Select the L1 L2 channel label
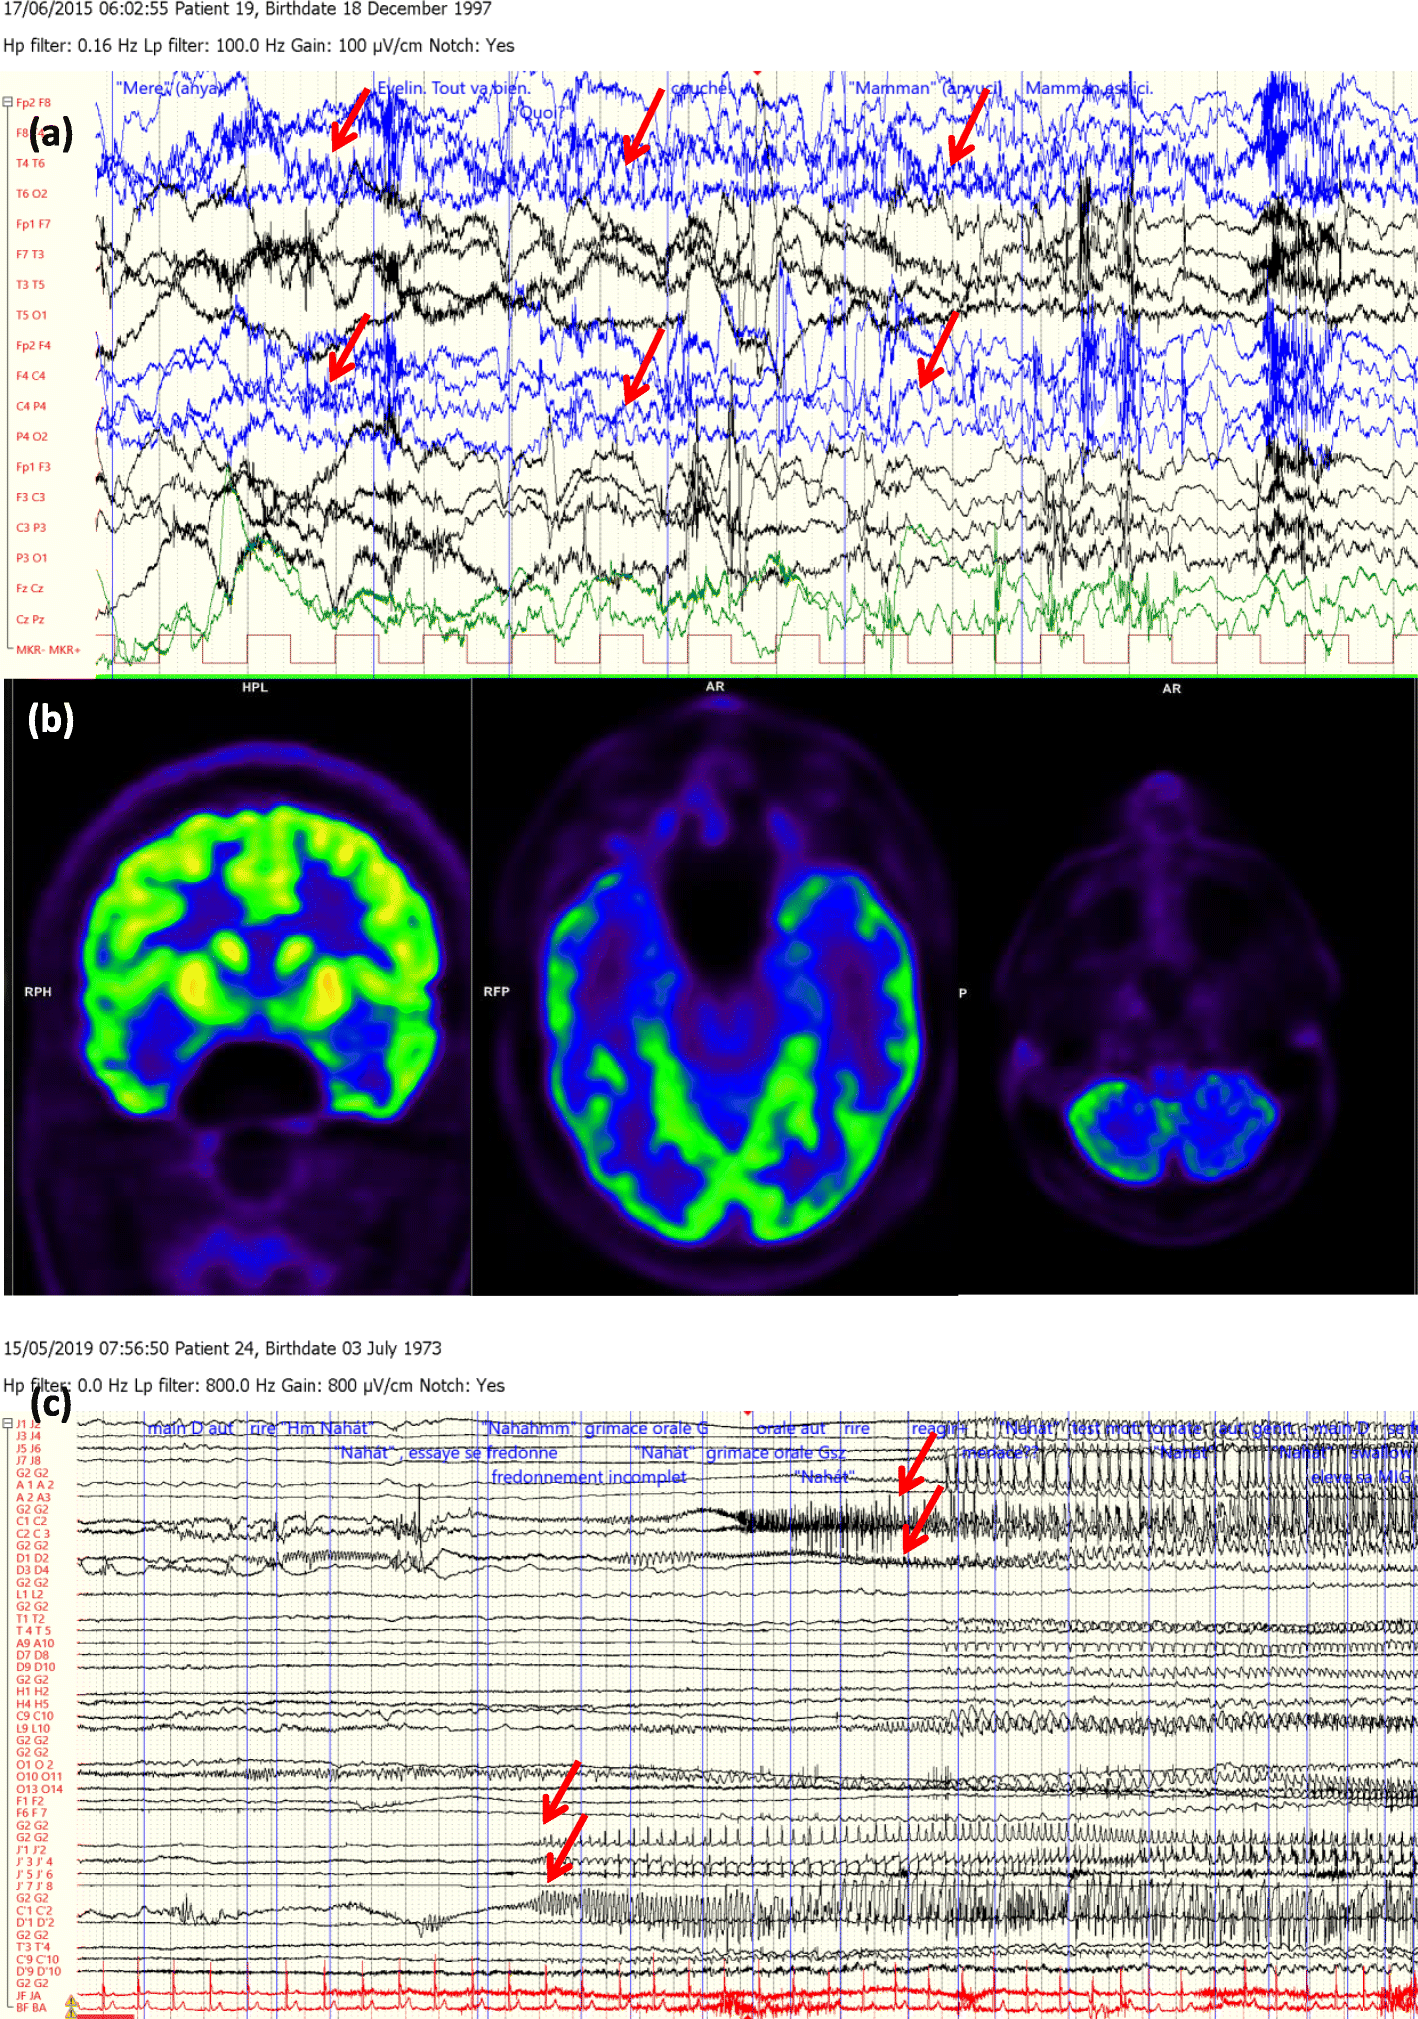The width and height of the screenshot is (1418, 2019). tap(29, 1594)
